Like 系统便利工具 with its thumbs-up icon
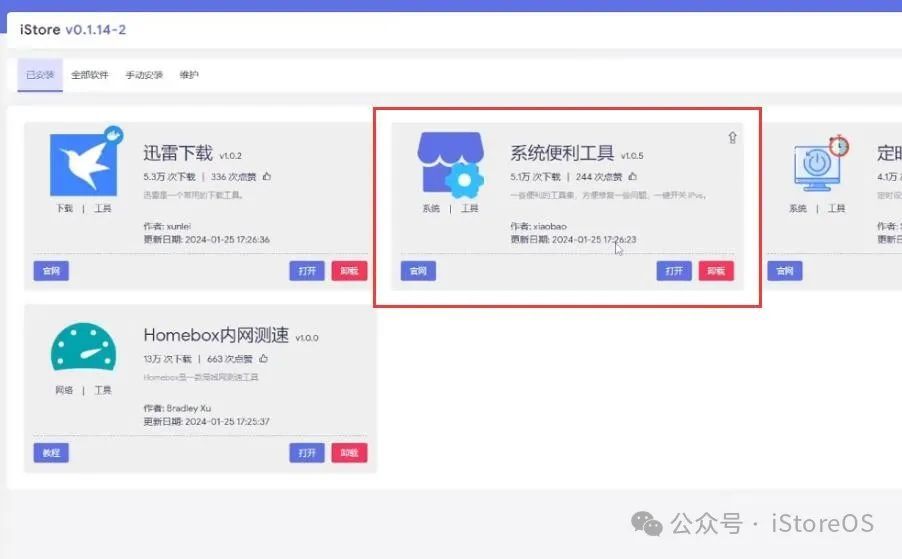Image resolution: width=902 pixels, height=559 pixels. point(633,177)
